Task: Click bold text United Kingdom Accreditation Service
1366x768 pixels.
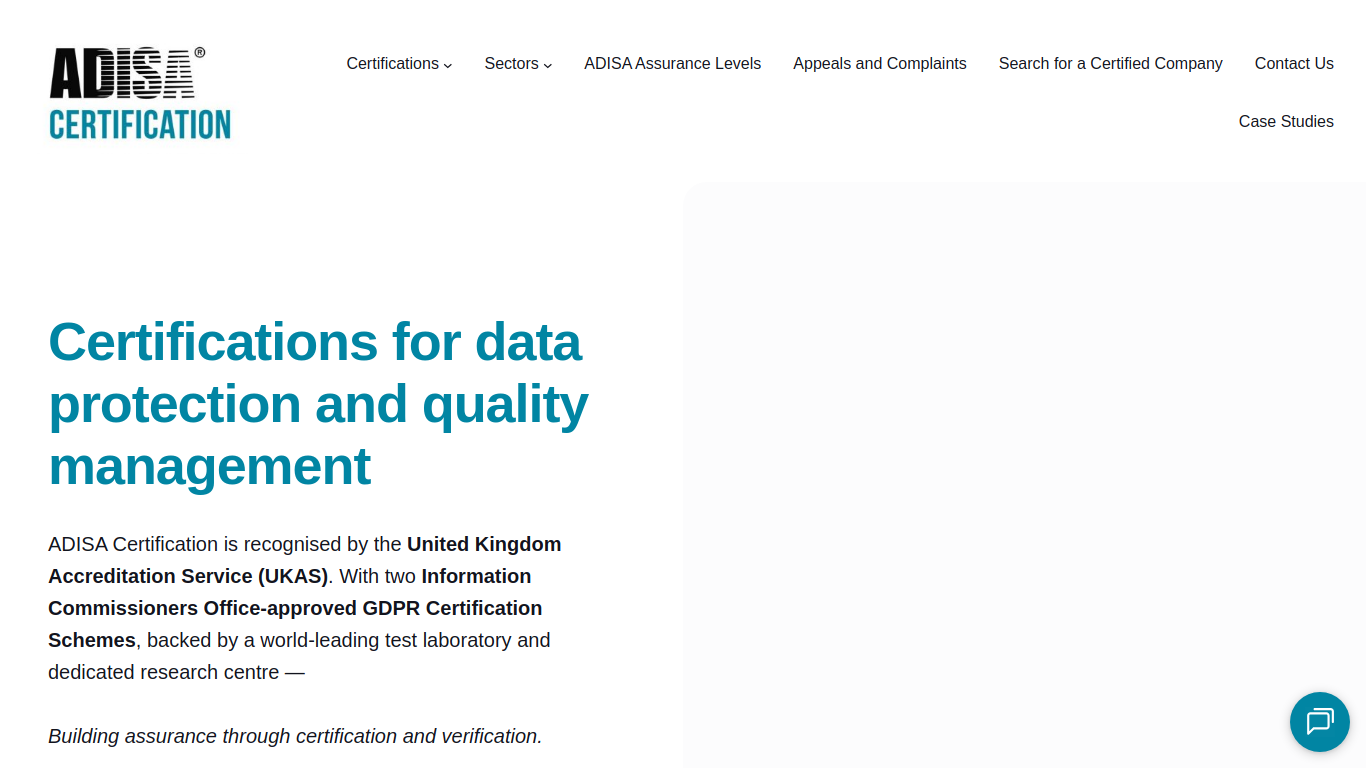Action: (305, 560)
